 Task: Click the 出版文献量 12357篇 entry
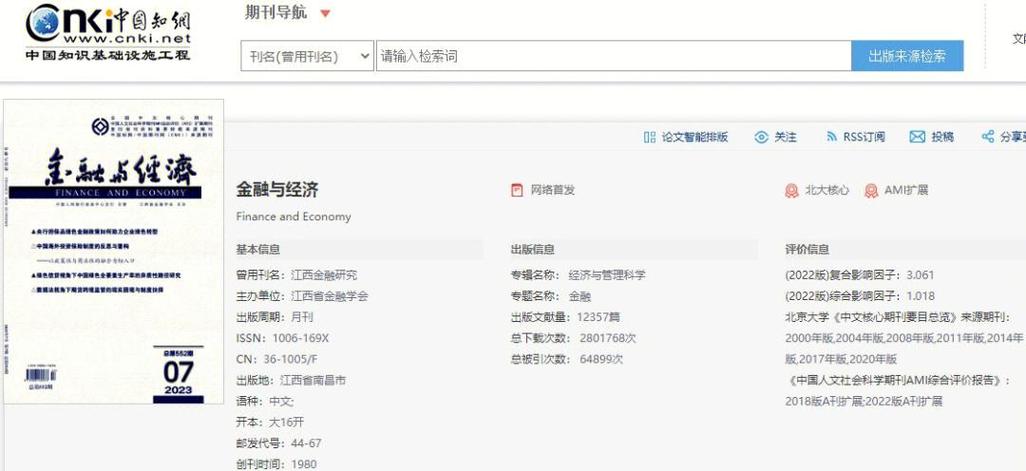565,317
